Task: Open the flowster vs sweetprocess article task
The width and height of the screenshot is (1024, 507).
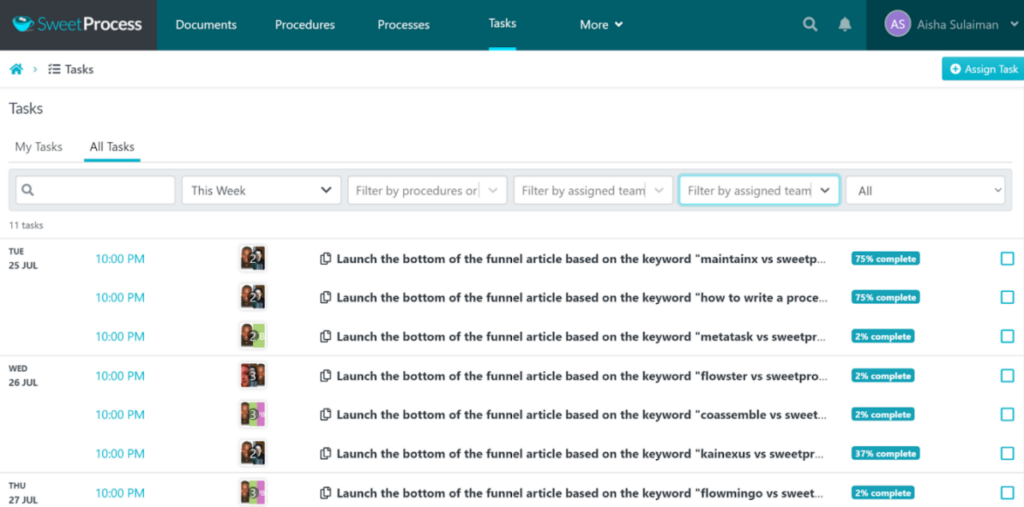Action: coord(582,376)
